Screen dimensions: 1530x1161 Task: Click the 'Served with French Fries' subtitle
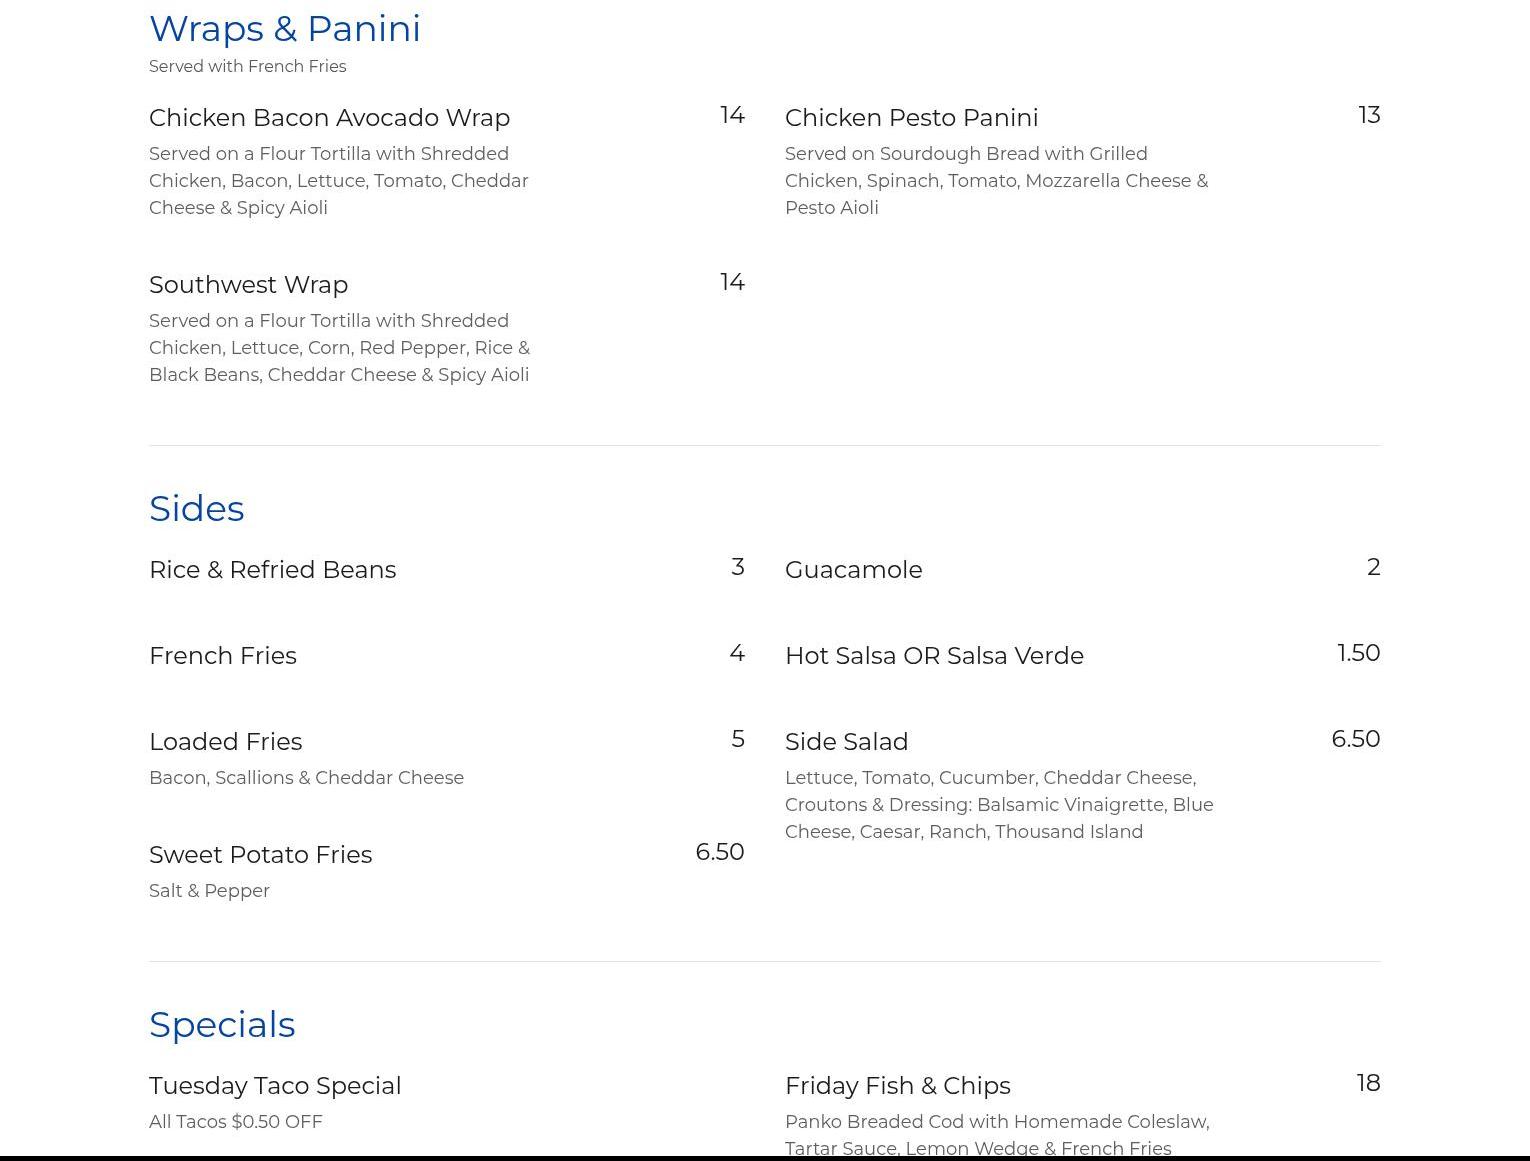(x=247, y=67)
